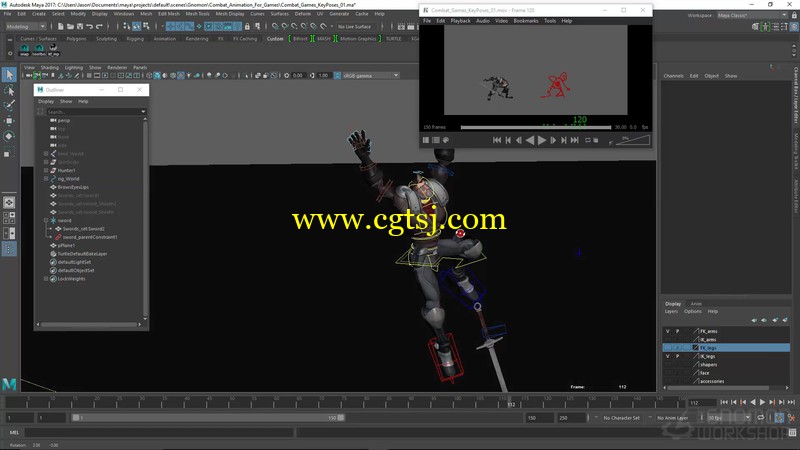Open scene folder icon on status line
Viewport: 800px width, 450px height.
tap(70, 26)
